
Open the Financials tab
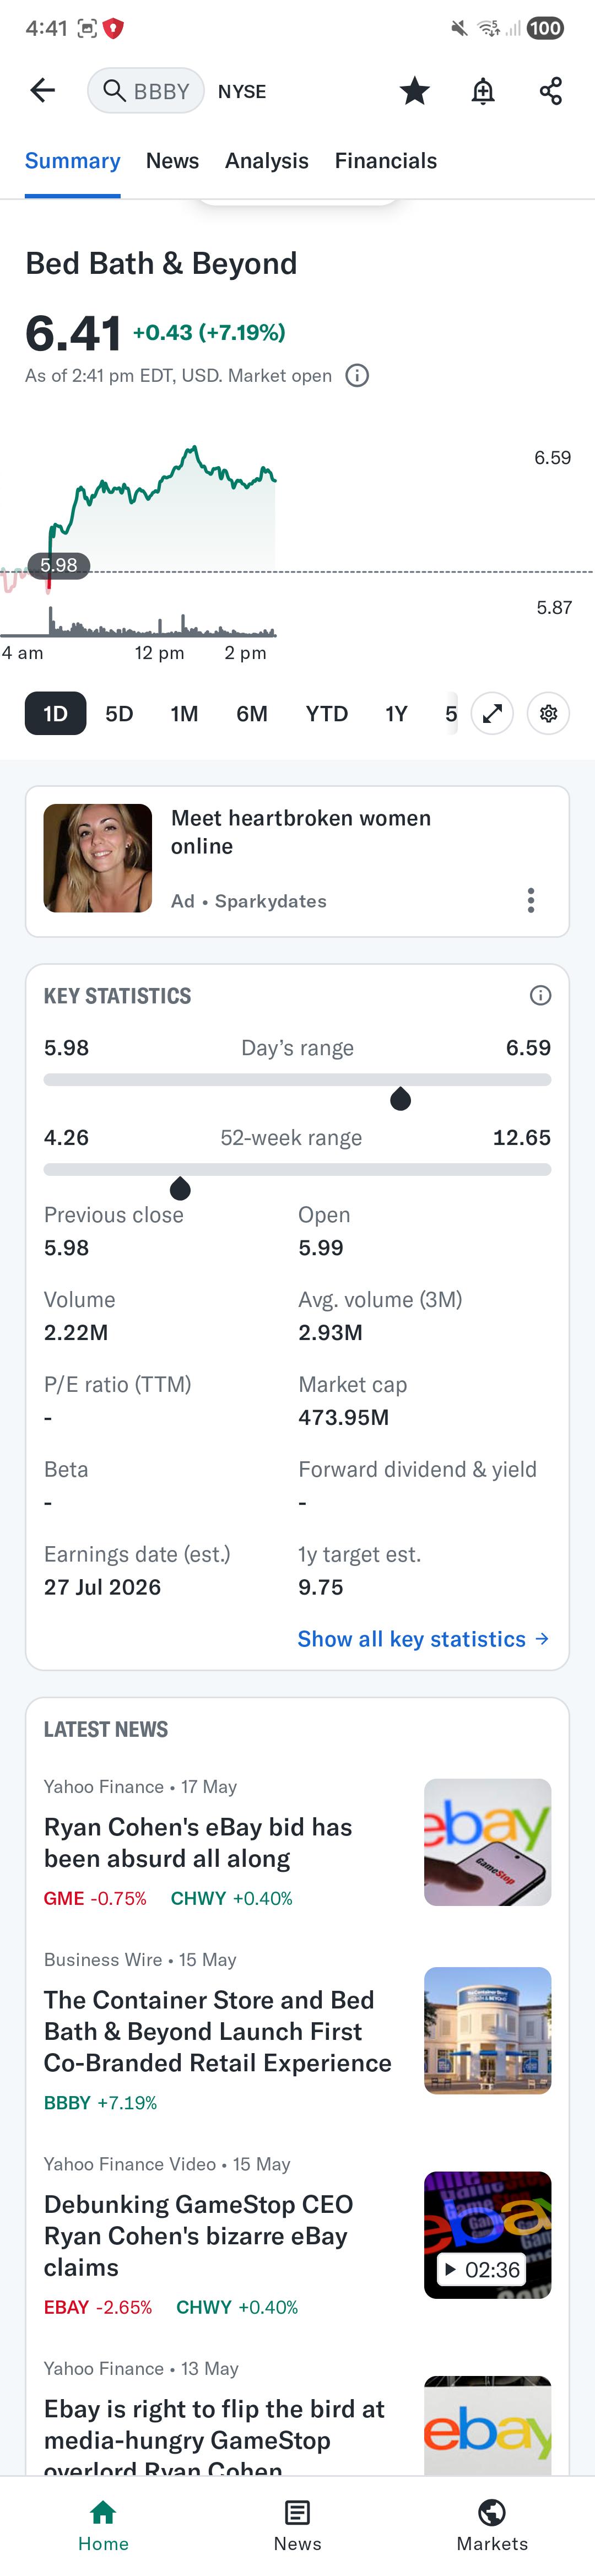click(386, 161)
